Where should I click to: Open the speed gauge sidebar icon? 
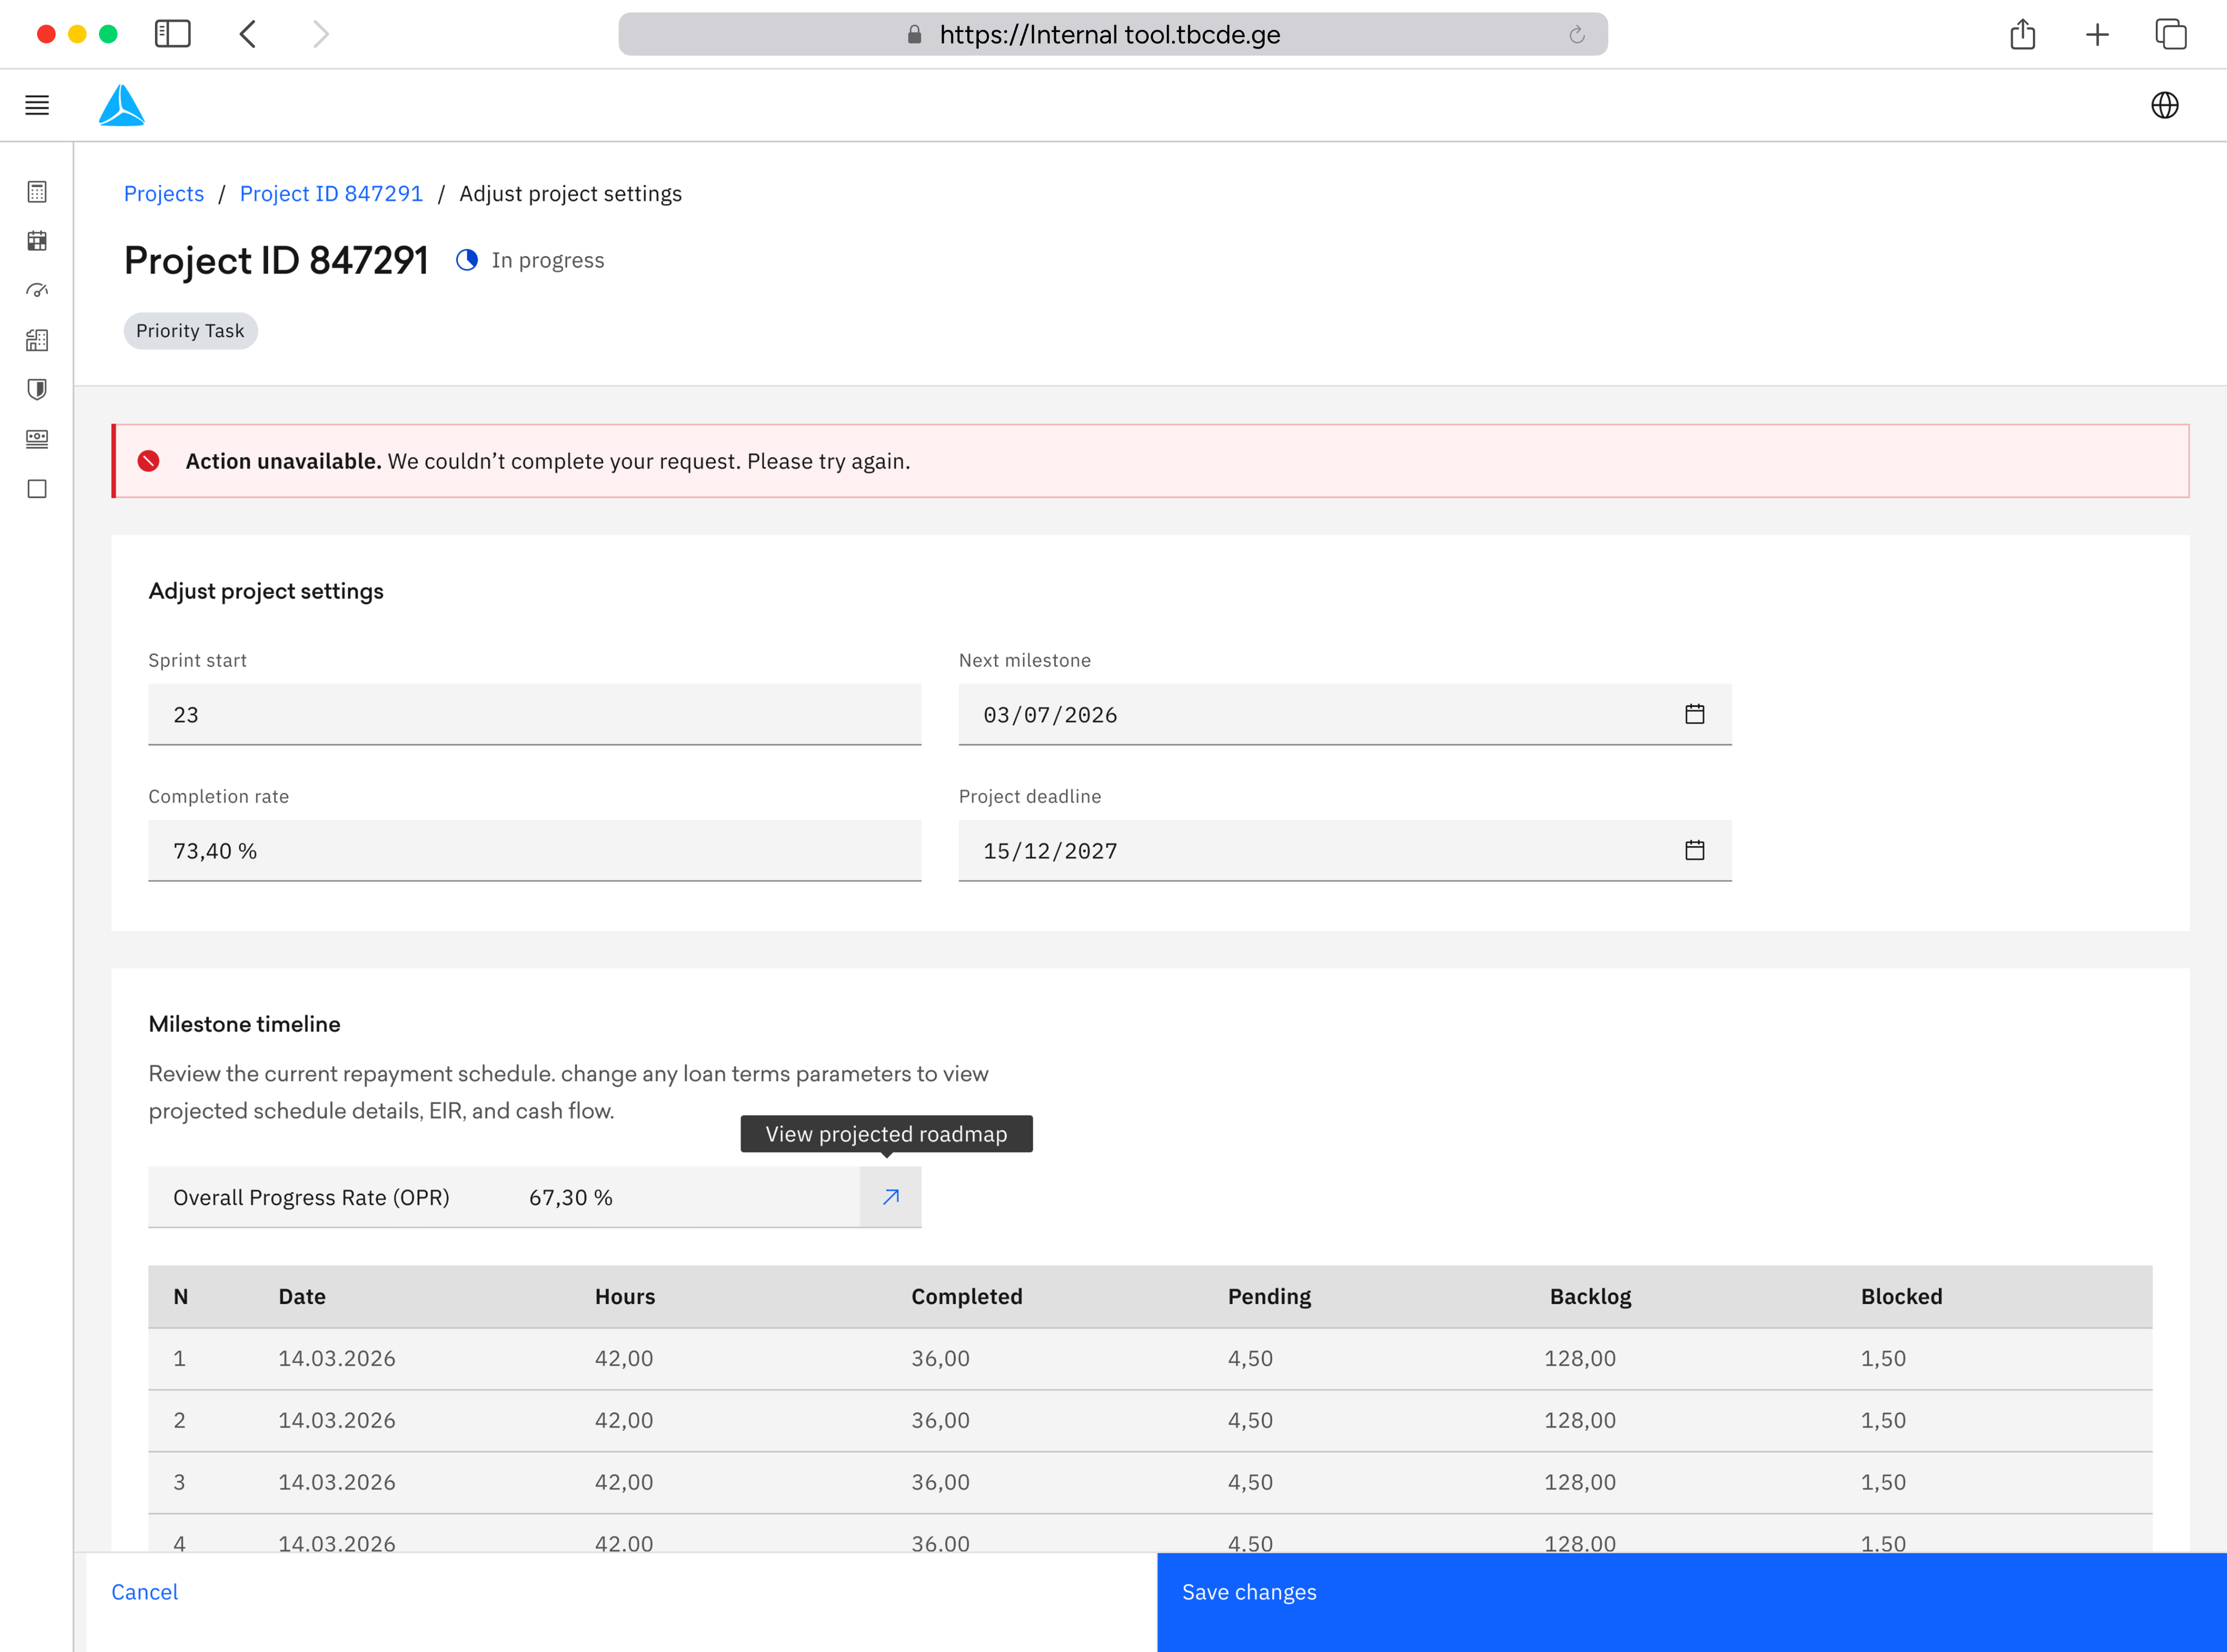37,291
